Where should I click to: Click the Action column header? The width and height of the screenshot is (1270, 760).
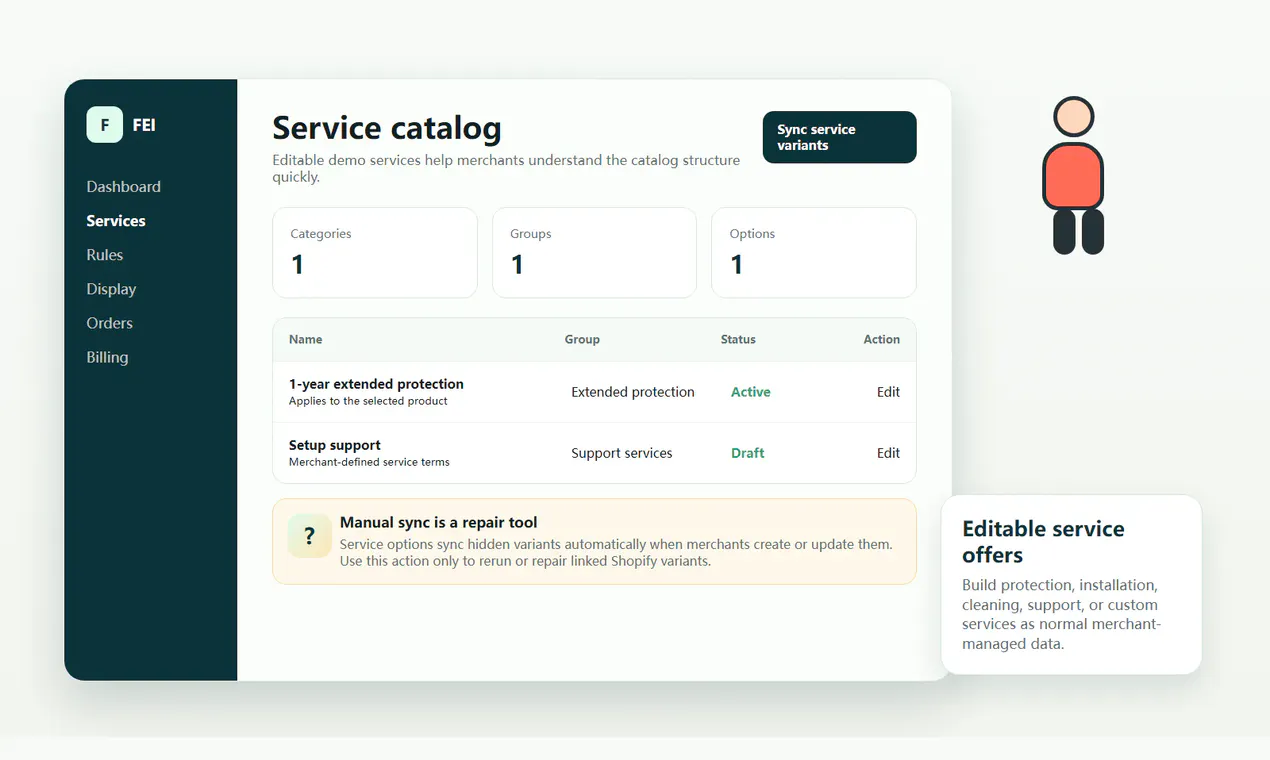[882, 340]
